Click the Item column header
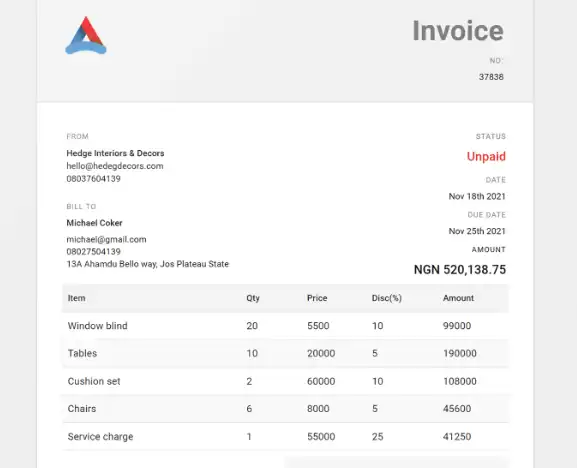The width and height of the screenshot is (577, 468). [77, 298]
